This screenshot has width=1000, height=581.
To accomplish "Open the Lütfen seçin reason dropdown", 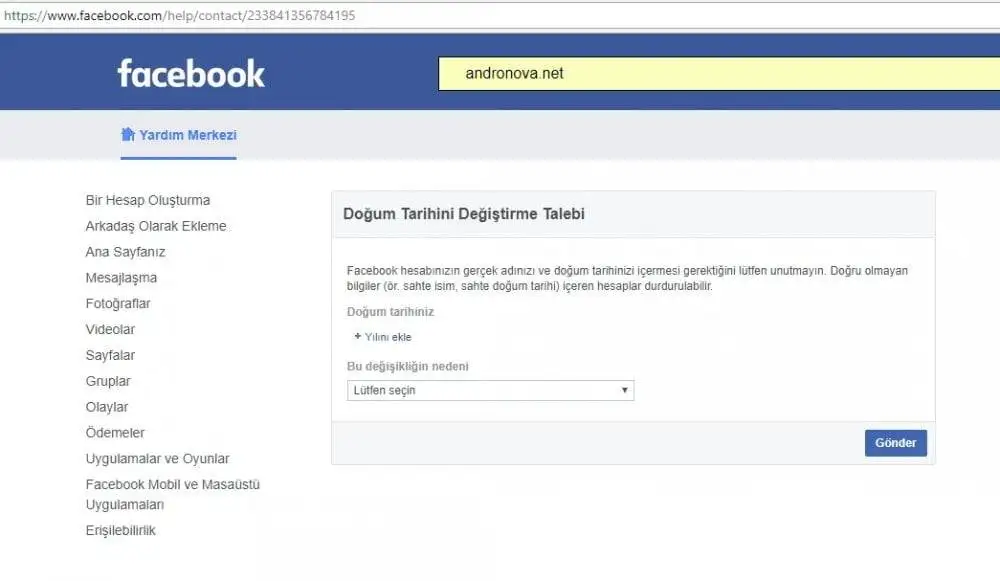I will [x=490, y=390].
